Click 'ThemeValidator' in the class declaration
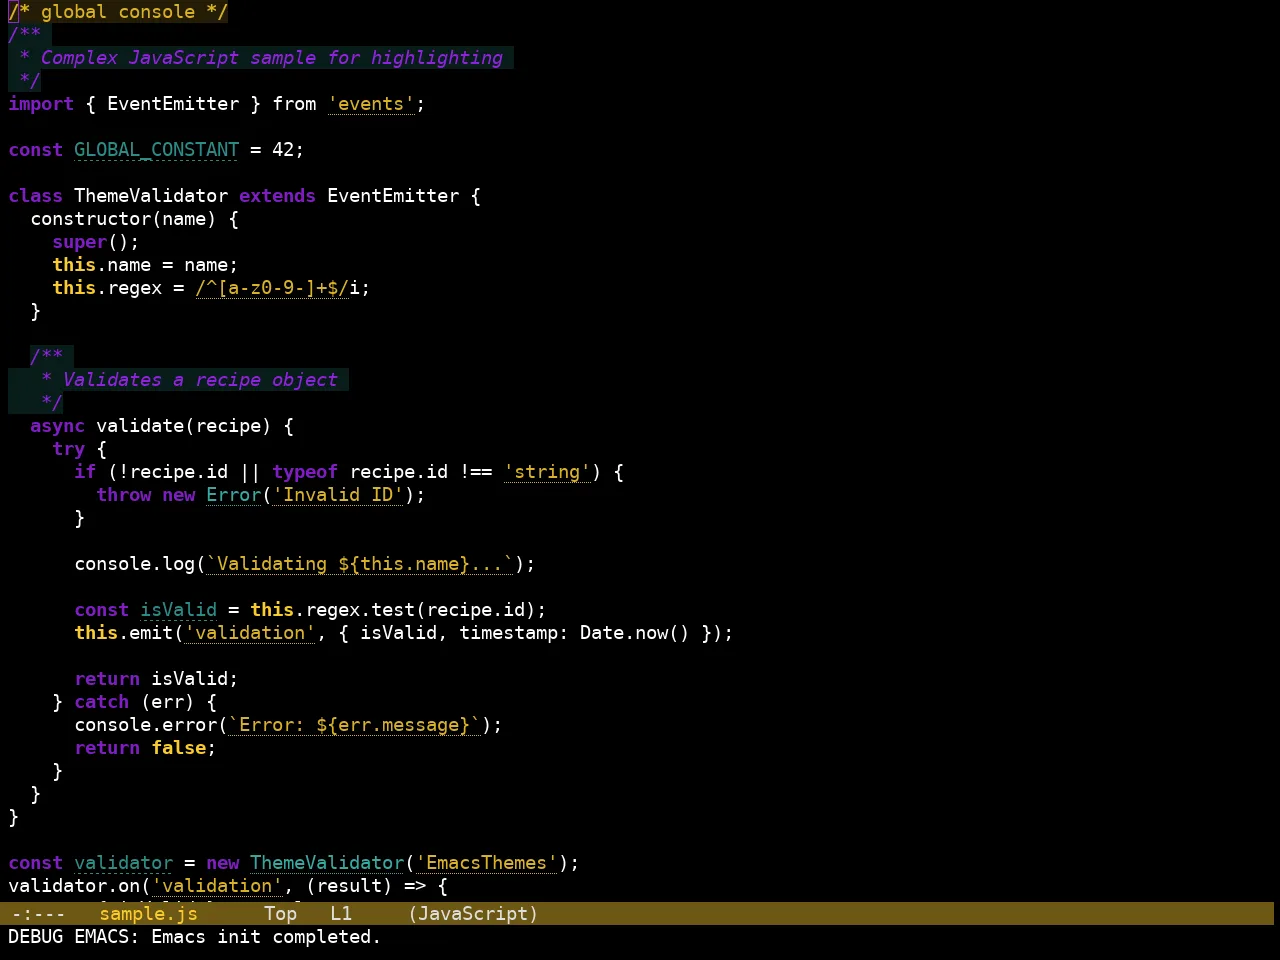1280x960 pixels. [x=151, y=196]
